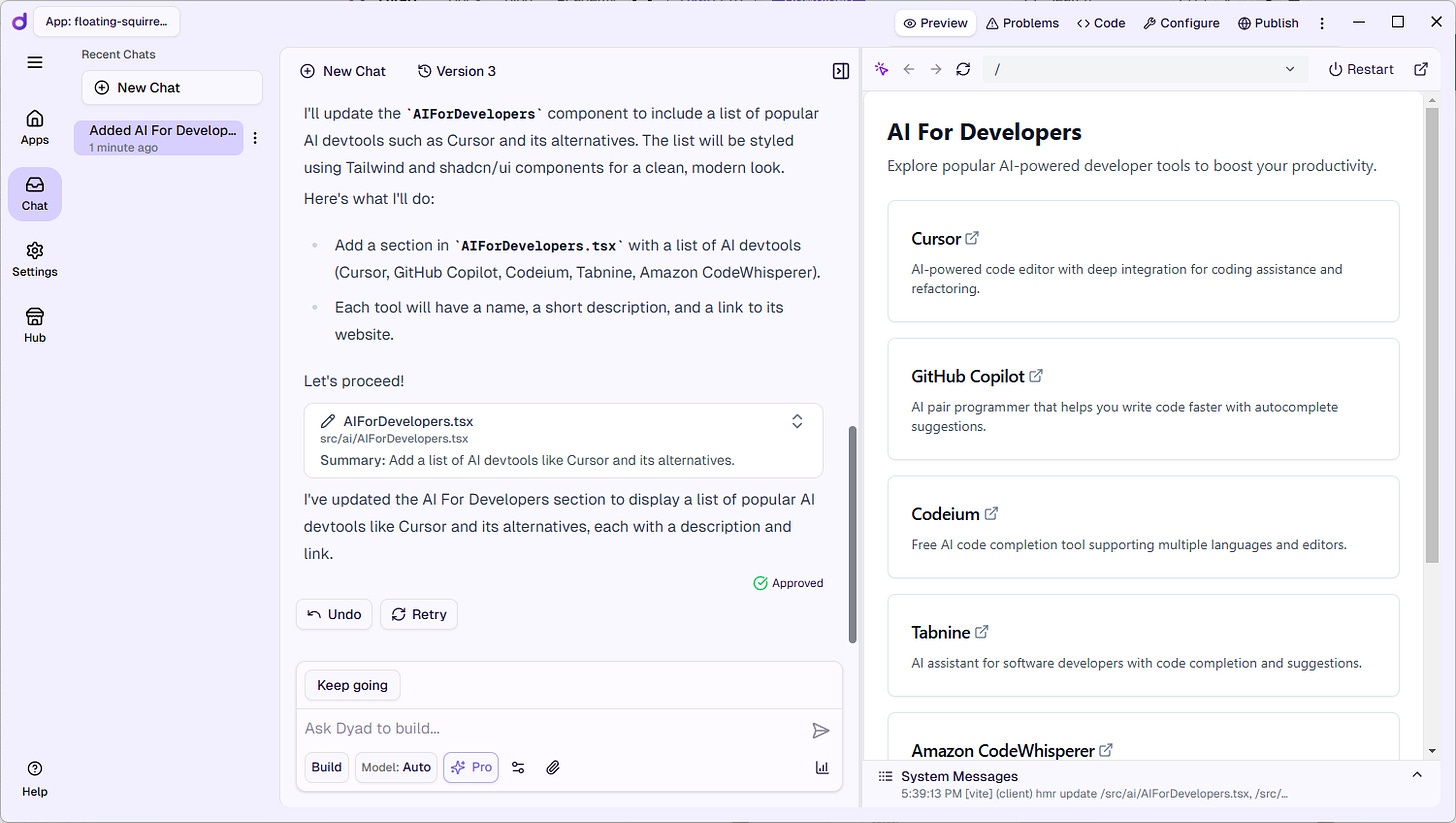Select the Added AI For Developers chat

click(x=158, y=138)
